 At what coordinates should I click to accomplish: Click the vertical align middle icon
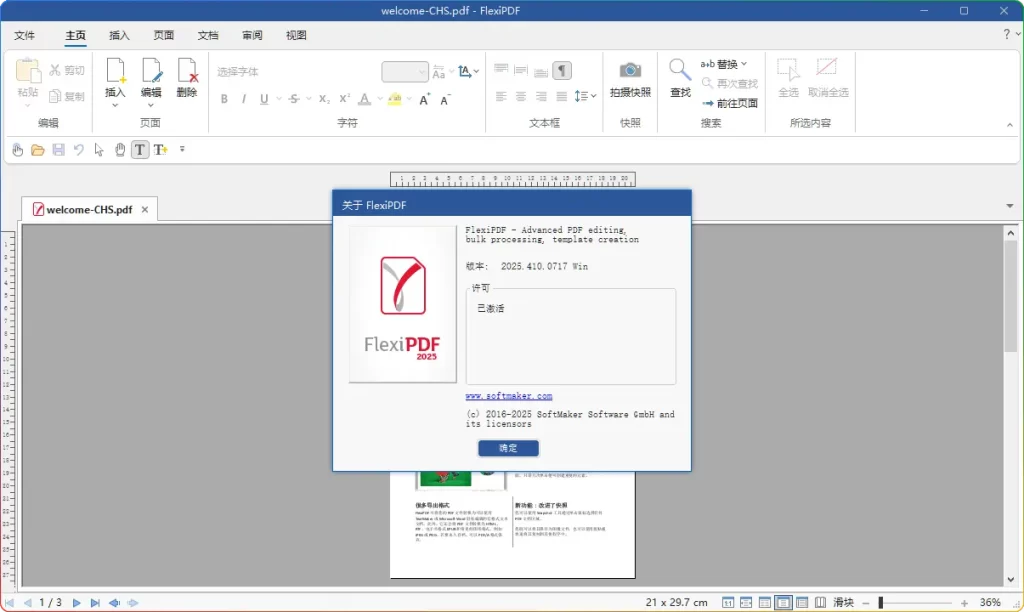[x=521, y=69]
